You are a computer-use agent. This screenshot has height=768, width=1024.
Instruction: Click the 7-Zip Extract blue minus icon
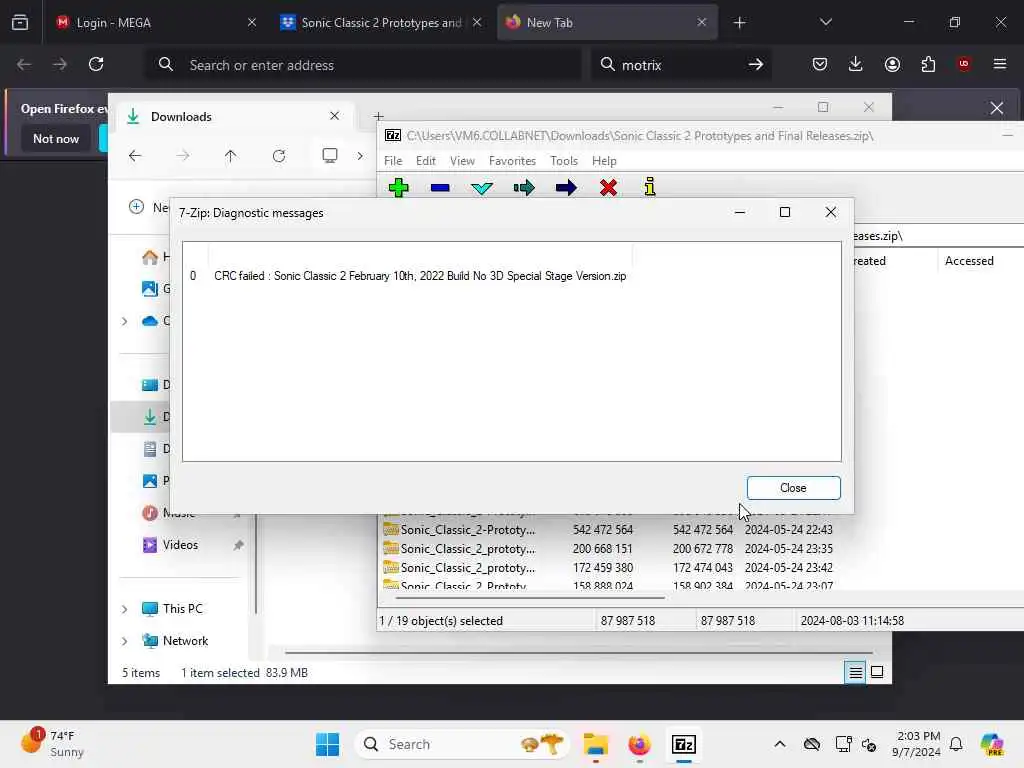(x=440, y=187)
